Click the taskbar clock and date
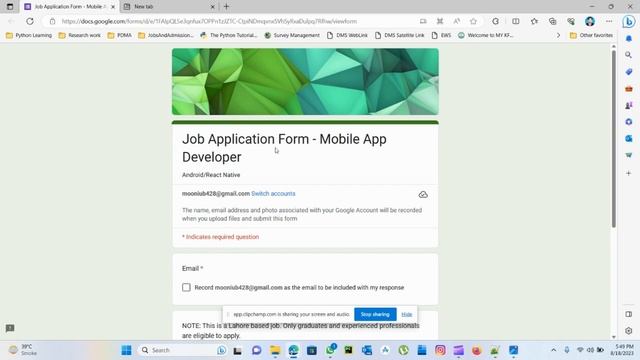Screen dimensions: 640x360 click(x=622, y=350)
